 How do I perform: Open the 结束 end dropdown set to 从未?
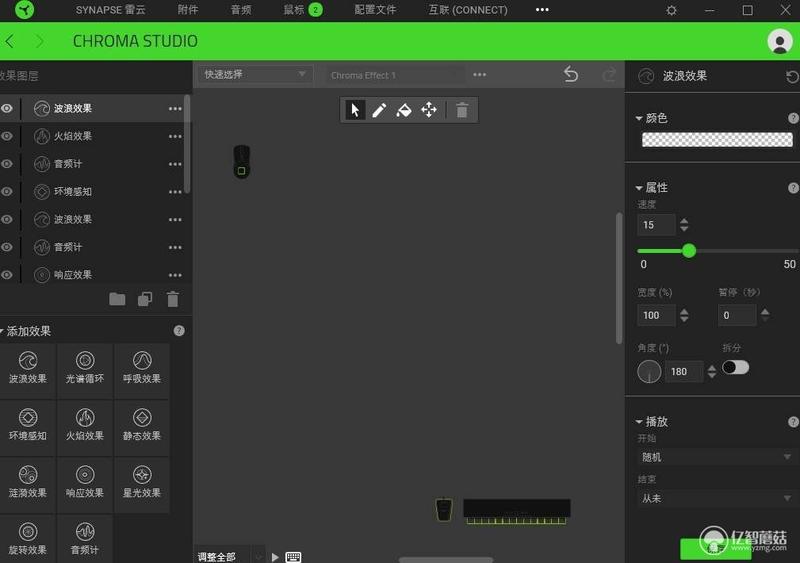(716, 498)
